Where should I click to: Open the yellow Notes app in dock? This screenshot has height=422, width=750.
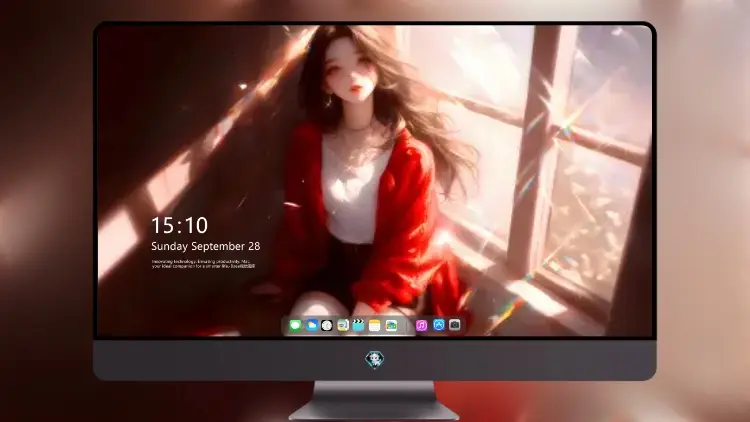pos(375,325)
